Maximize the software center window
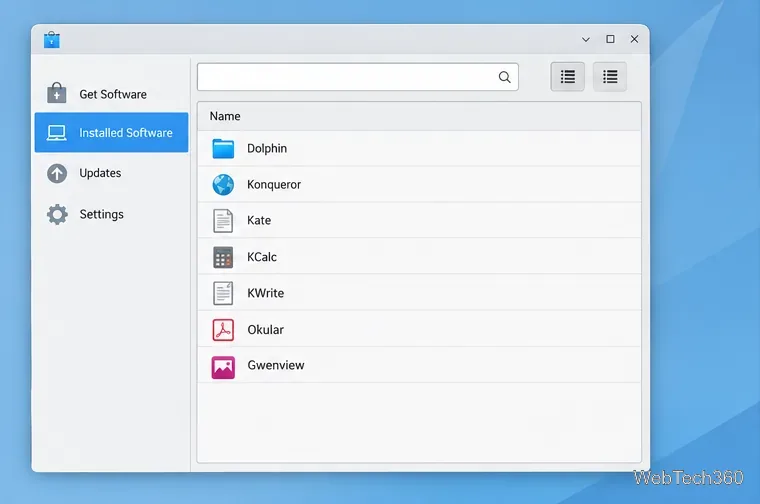 (x=610, y=39)
